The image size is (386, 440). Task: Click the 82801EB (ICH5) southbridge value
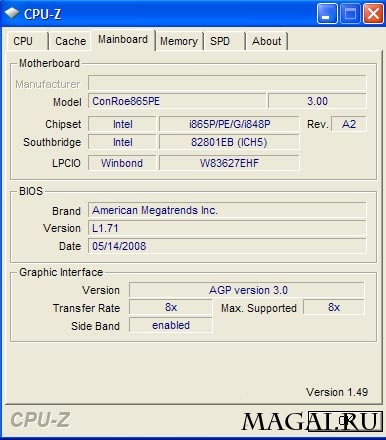[x=229, y=142]
